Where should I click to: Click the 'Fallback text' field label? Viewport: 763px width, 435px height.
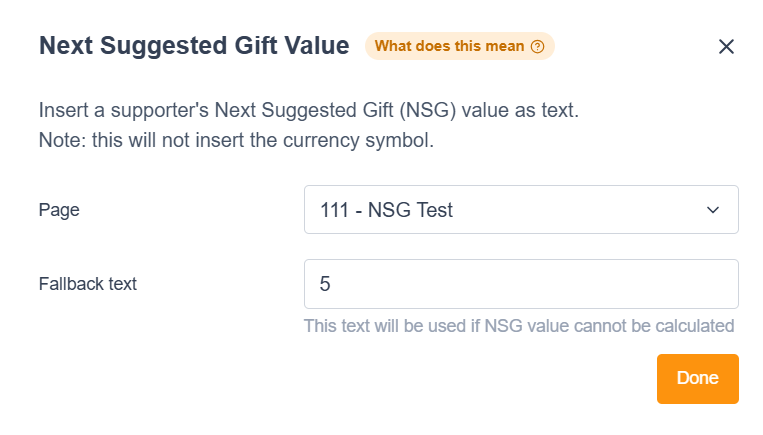click(88, 284)
